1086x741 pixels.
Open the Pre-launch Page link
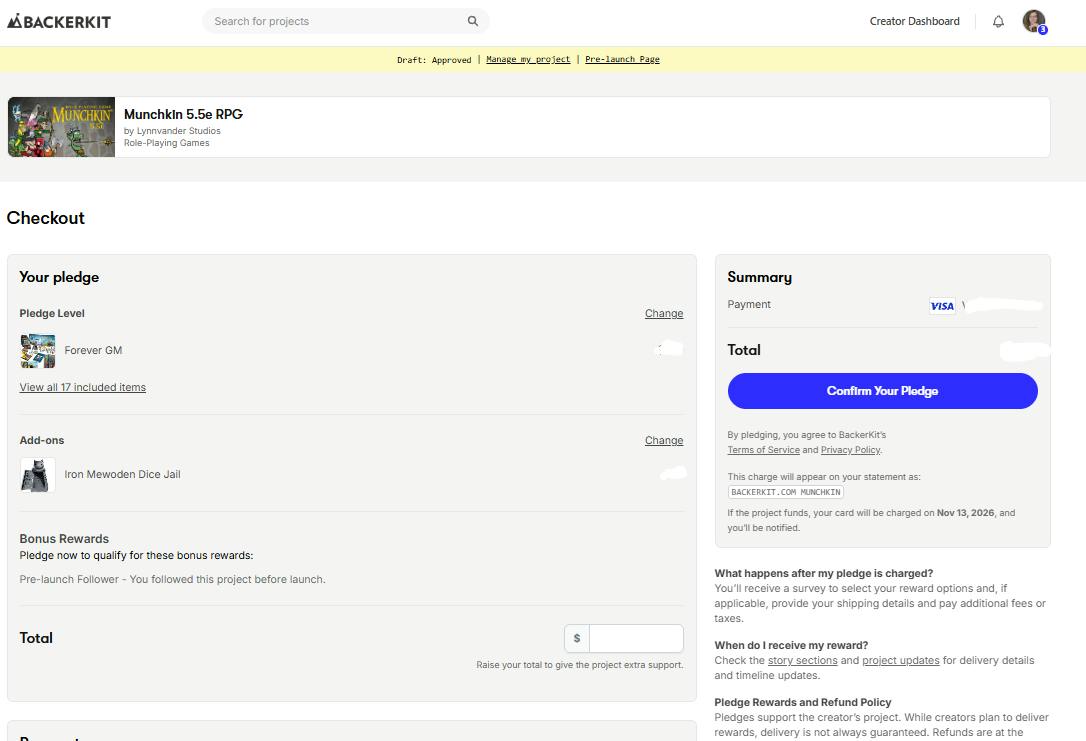tap(622, 60)
